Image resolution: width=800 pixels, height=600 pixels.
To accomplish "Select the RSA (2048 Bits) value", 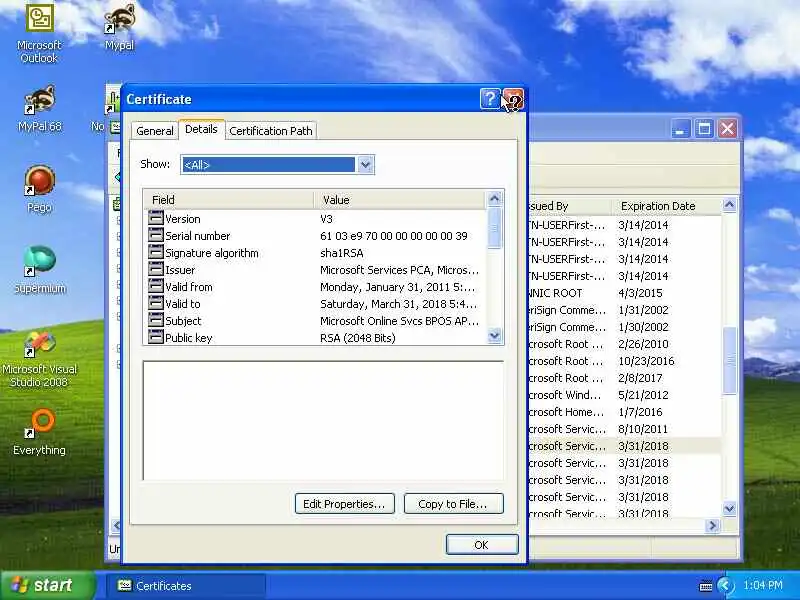I will point(358,338).
